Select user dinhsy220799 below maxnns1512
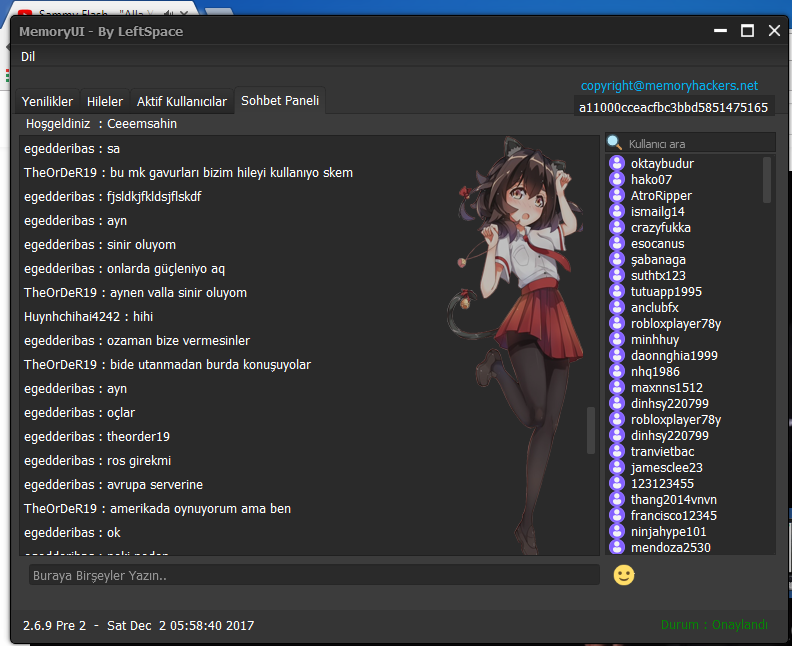This screenshot has height=646, width=792. tap(670, 404)
